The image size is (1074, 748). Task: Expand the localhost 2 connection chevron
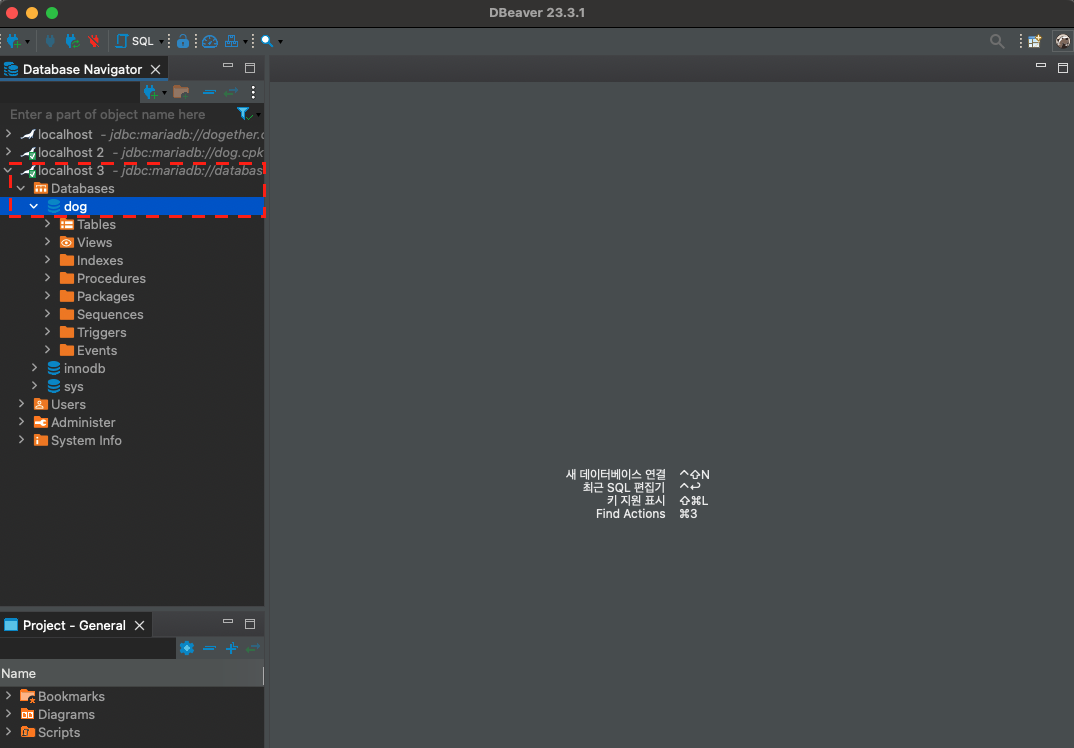[8, 151]
